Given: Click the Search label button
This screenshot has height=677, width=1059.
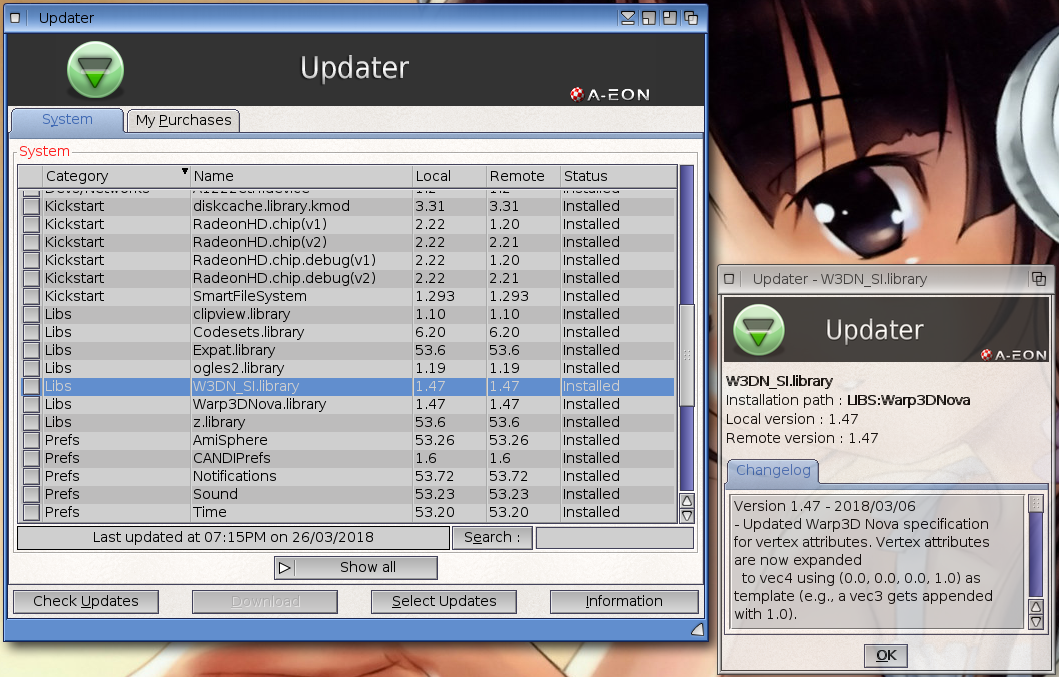Looking at the screenshot, I should click(x=492, y=538).
